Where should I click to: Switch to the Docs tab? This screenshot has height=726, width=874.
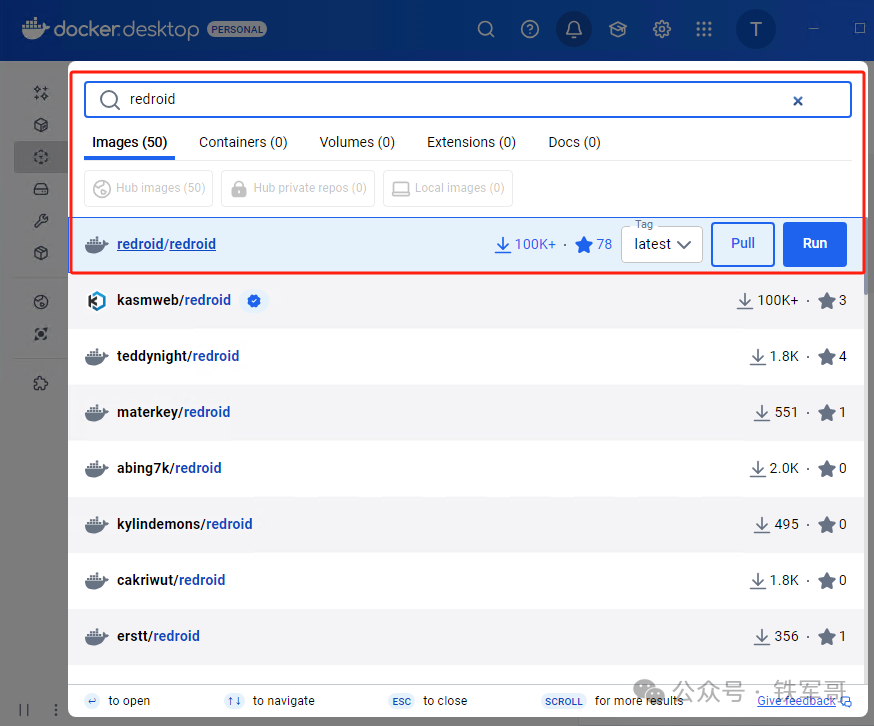(x=573, y=142)
